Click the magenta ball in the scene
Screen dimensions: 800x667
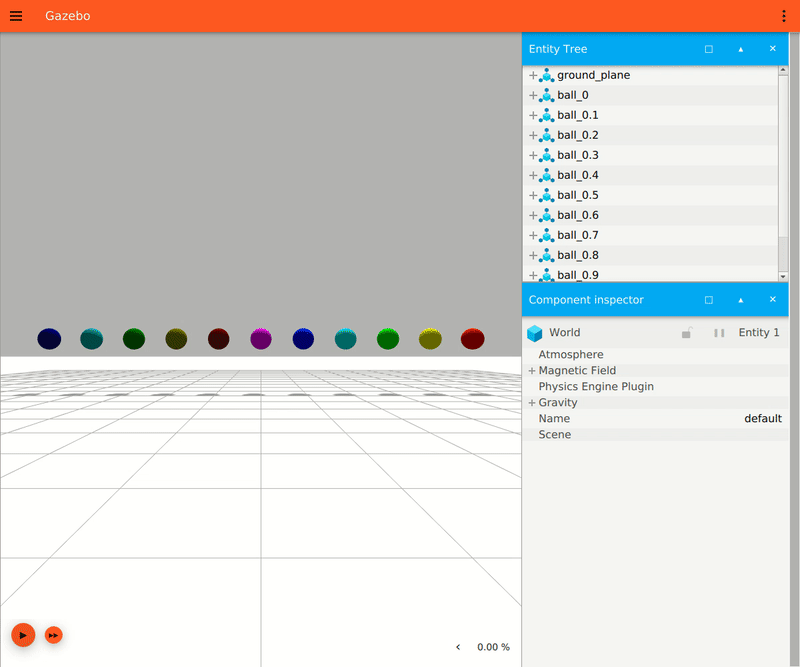click(x=261, y=339)
